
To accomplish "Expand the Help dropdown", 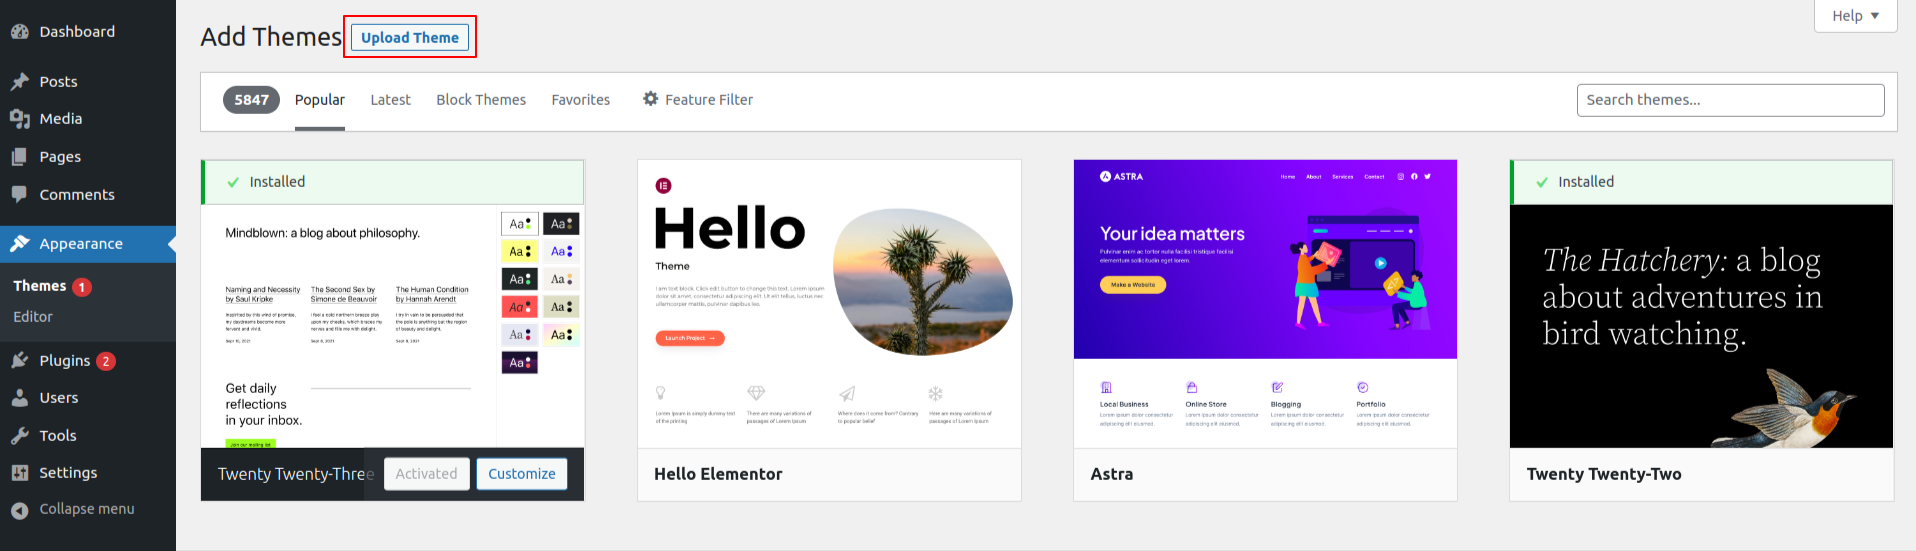I will (x=1855, y=16).
